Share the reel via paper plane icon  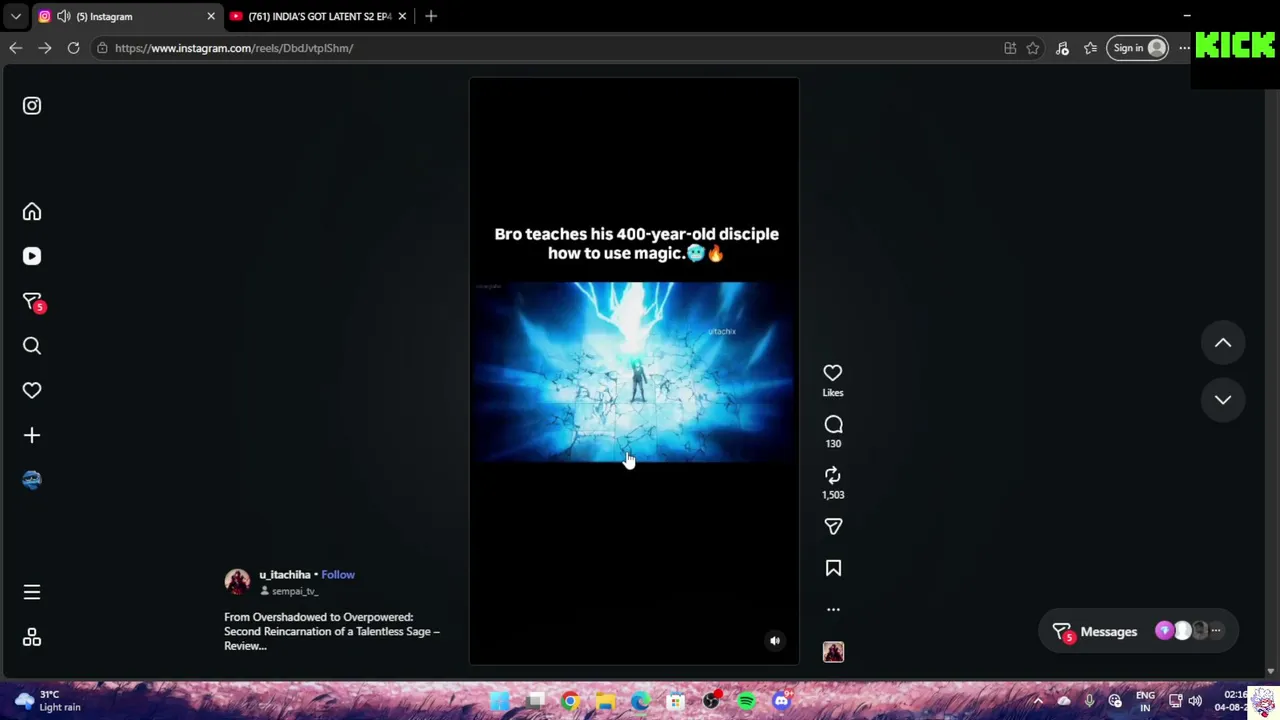[x=833, y=527]
